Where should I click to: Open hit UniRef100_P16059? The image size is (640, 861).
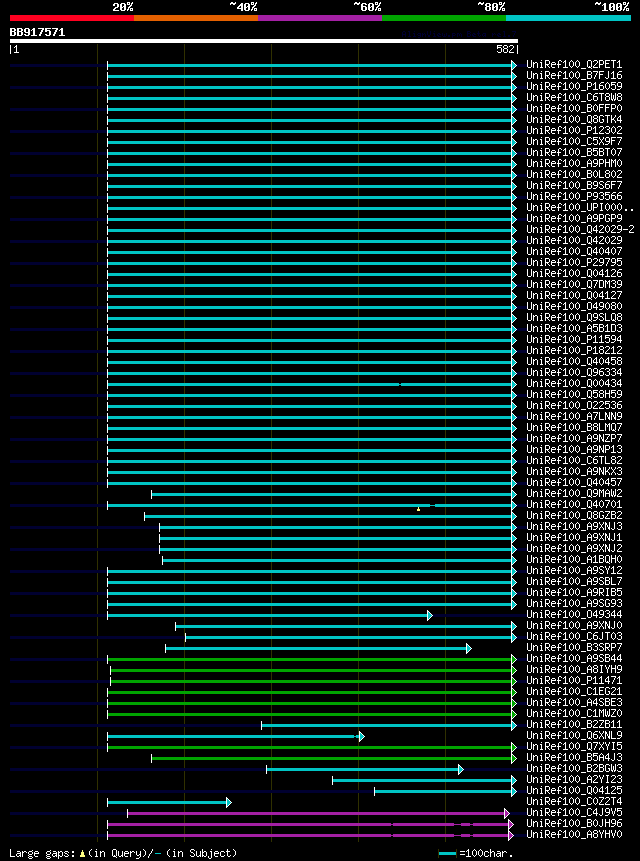pyautogui.click(x=574, y=87)
